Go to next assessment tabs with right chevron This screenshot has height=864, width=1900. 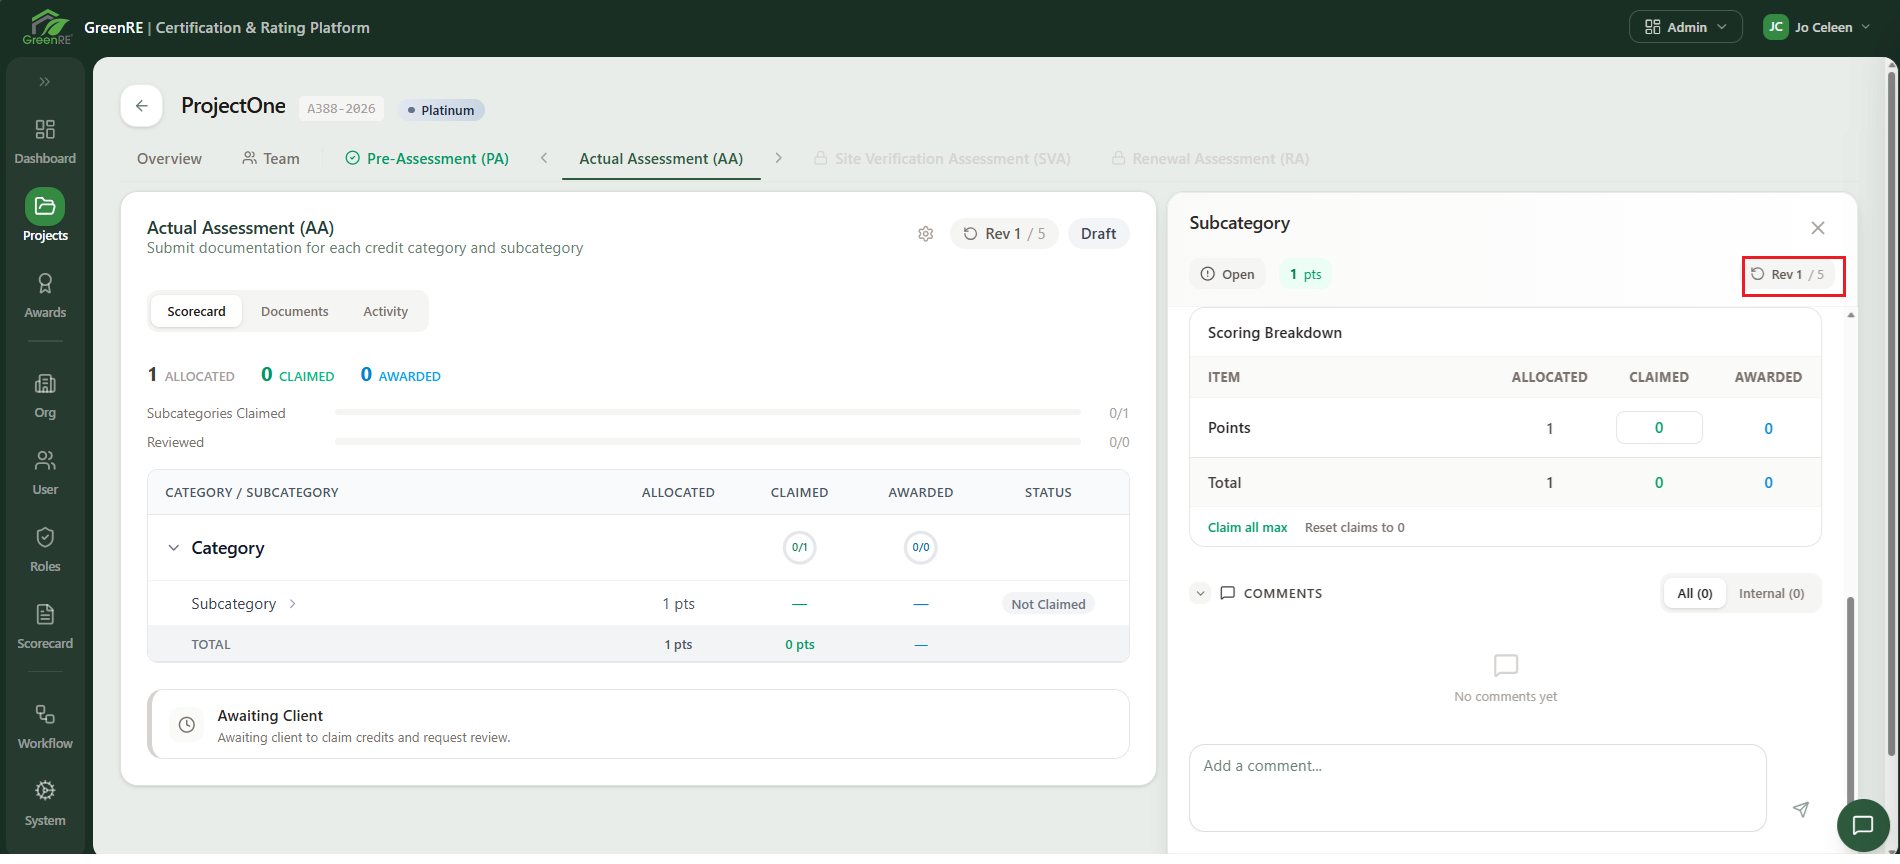[778, 158]
